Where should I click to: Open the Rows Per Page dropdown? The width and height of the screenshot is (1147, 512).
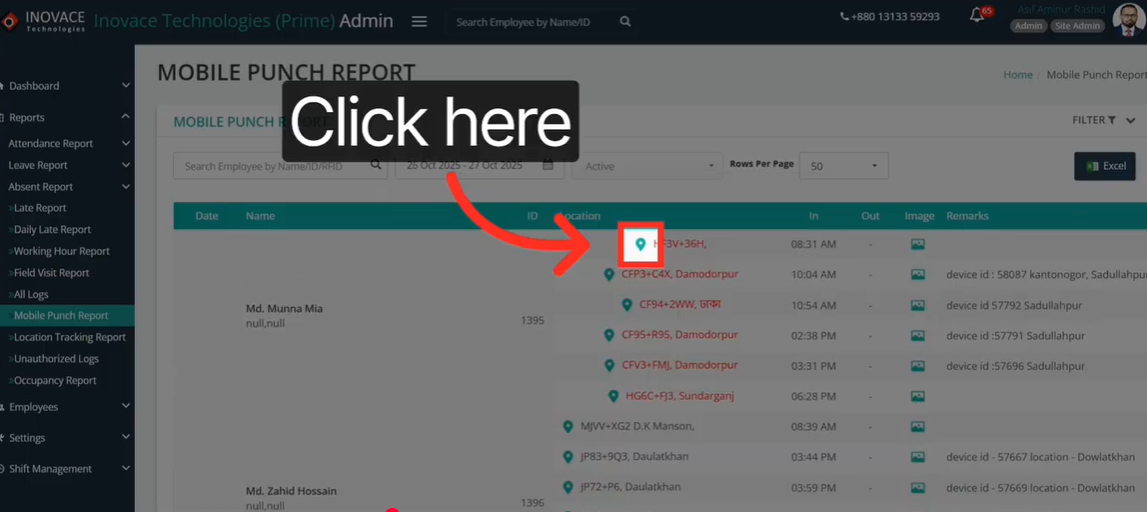click(x=844, y=166)
